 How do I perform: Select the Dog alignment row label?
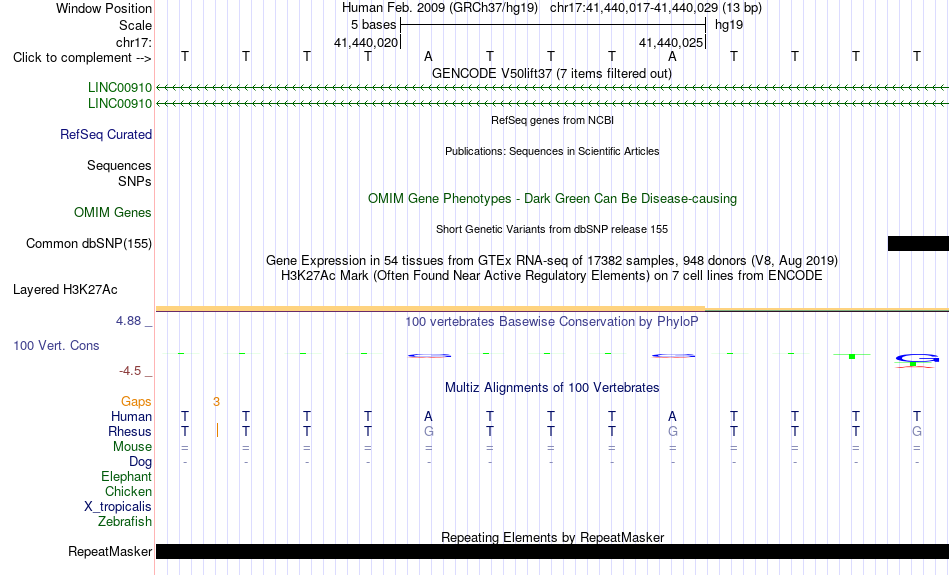pyautogui.click(x=140, y=462)
